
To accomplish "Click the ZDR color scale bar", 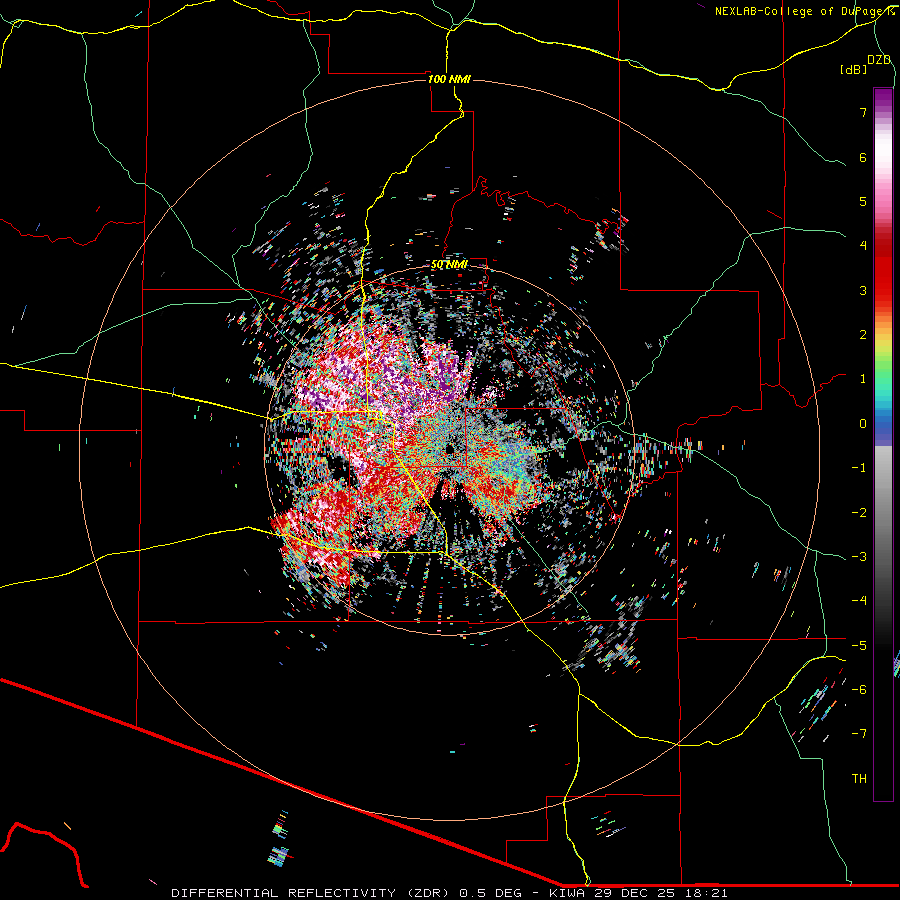I will pos(883,444).
